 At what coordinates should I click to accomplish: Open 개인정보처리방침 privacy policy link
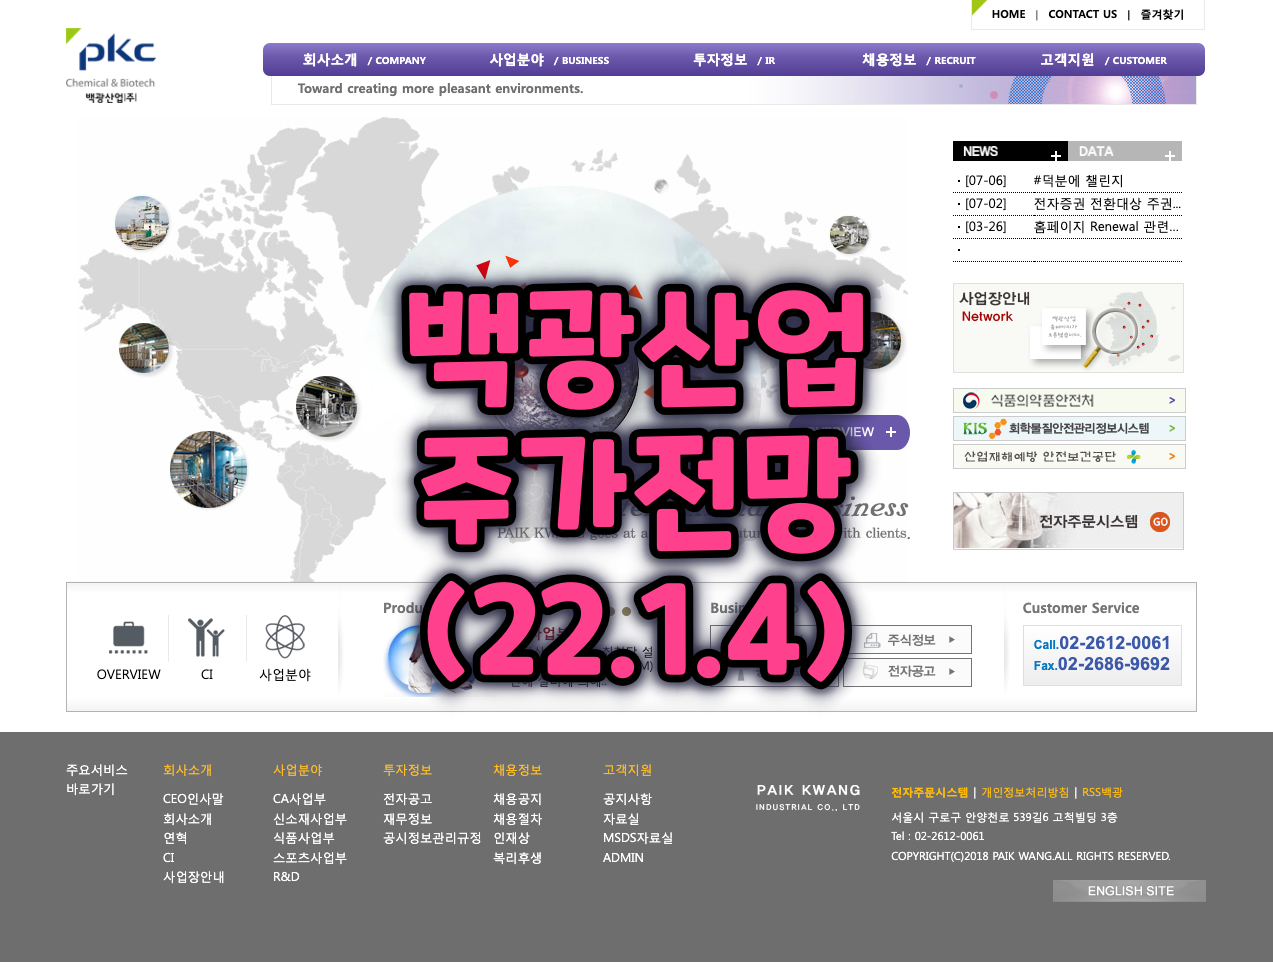[1024, 792]
